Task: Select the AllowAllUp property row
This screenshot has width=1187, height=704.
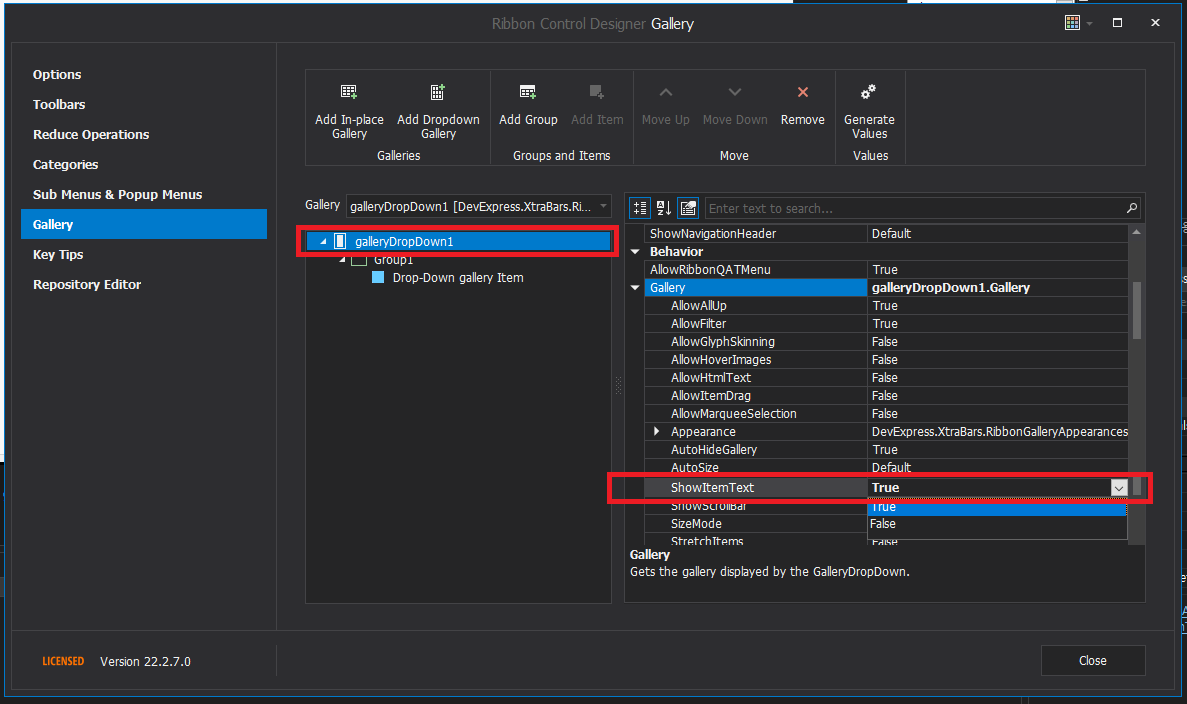Action: [886, 306]
